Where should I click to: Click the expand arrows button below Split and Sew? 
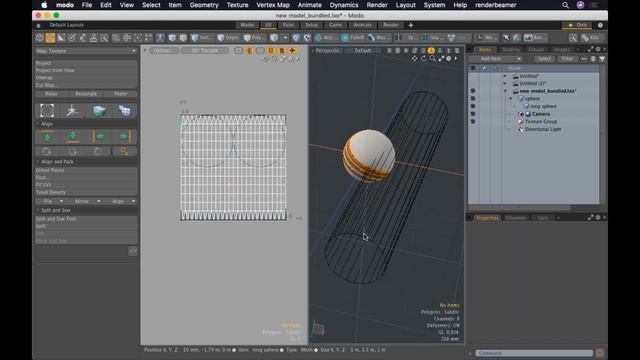(x=133, y=251)
